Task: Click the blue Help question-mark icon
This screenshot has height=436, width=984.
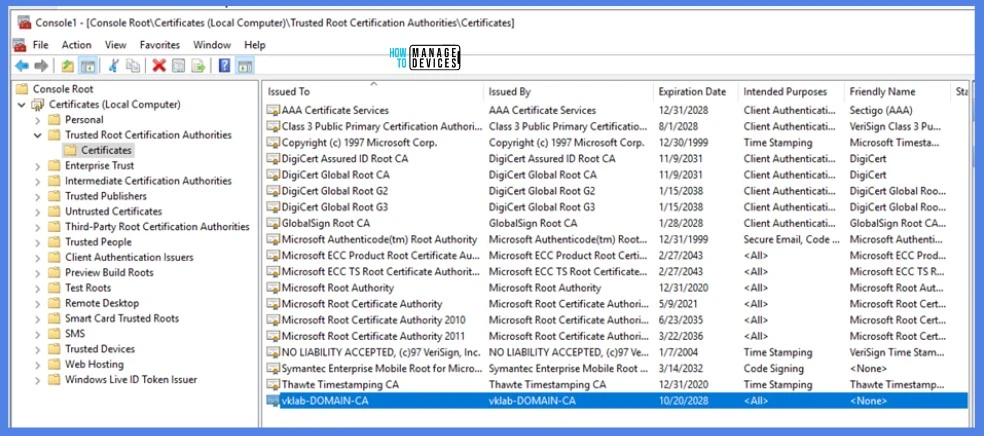Action: [x=224, y=65]
